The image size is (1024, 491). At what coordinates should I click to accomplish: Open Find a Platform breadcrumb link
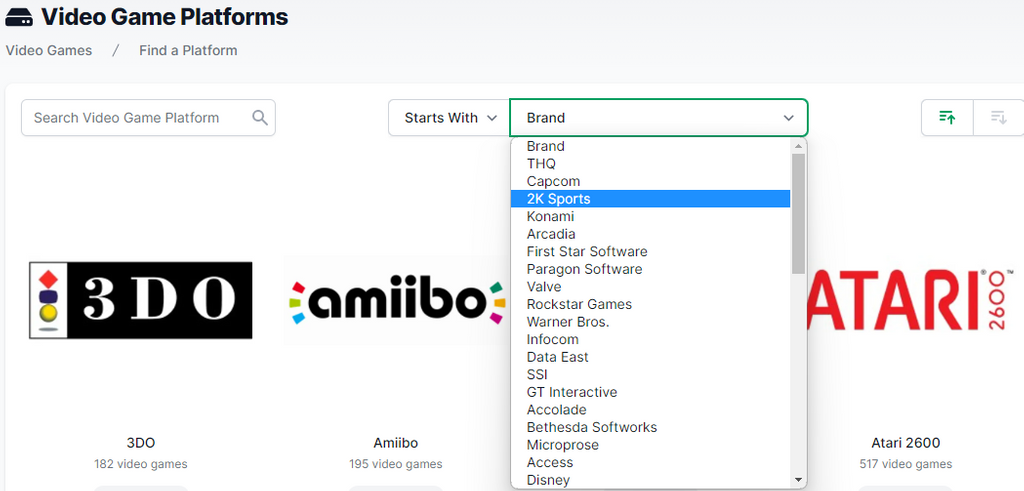(188, 50)
